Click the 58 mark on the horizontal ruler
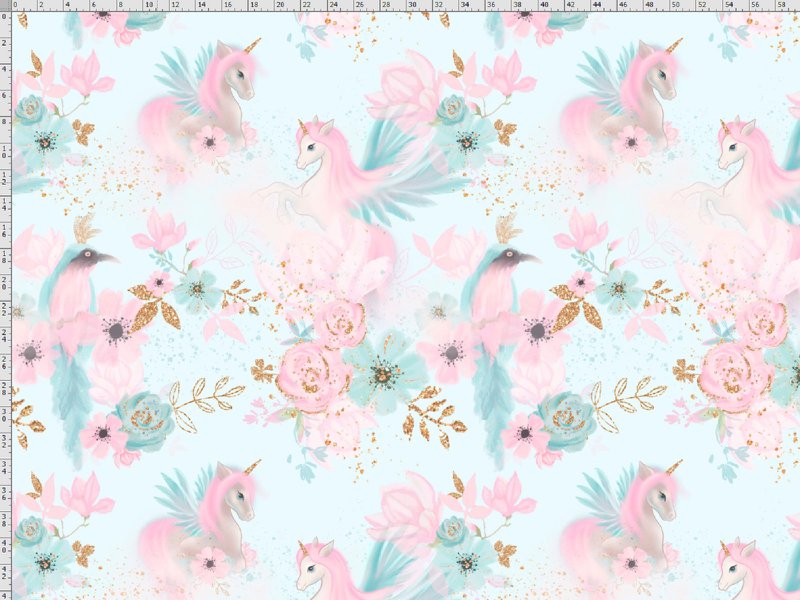Screen dimensions: 800x600 point(782,5)
